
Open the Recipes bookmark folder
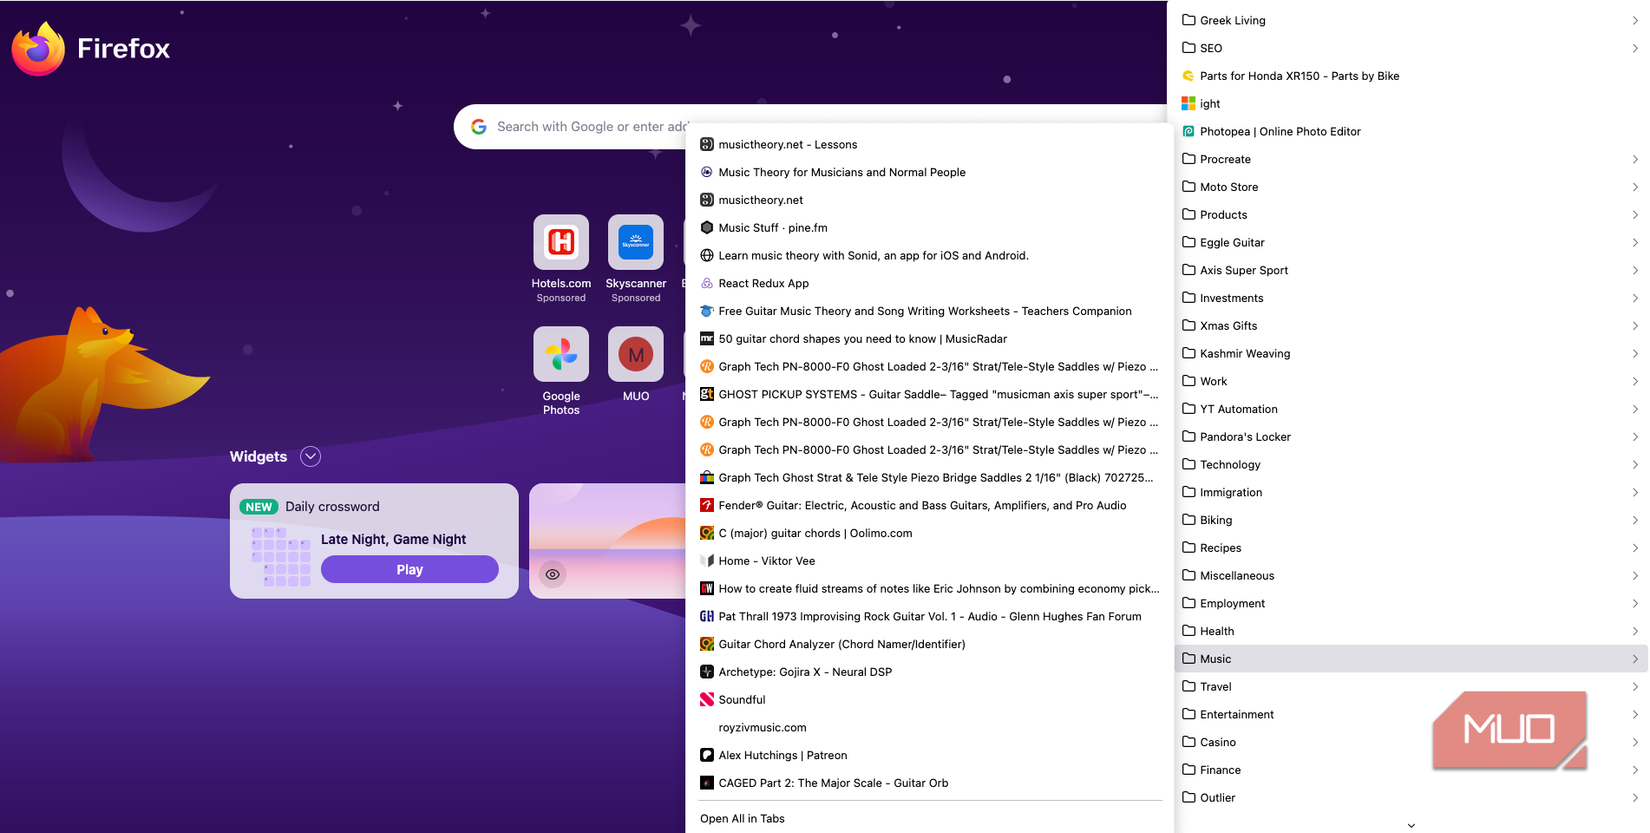(1411, 548)
